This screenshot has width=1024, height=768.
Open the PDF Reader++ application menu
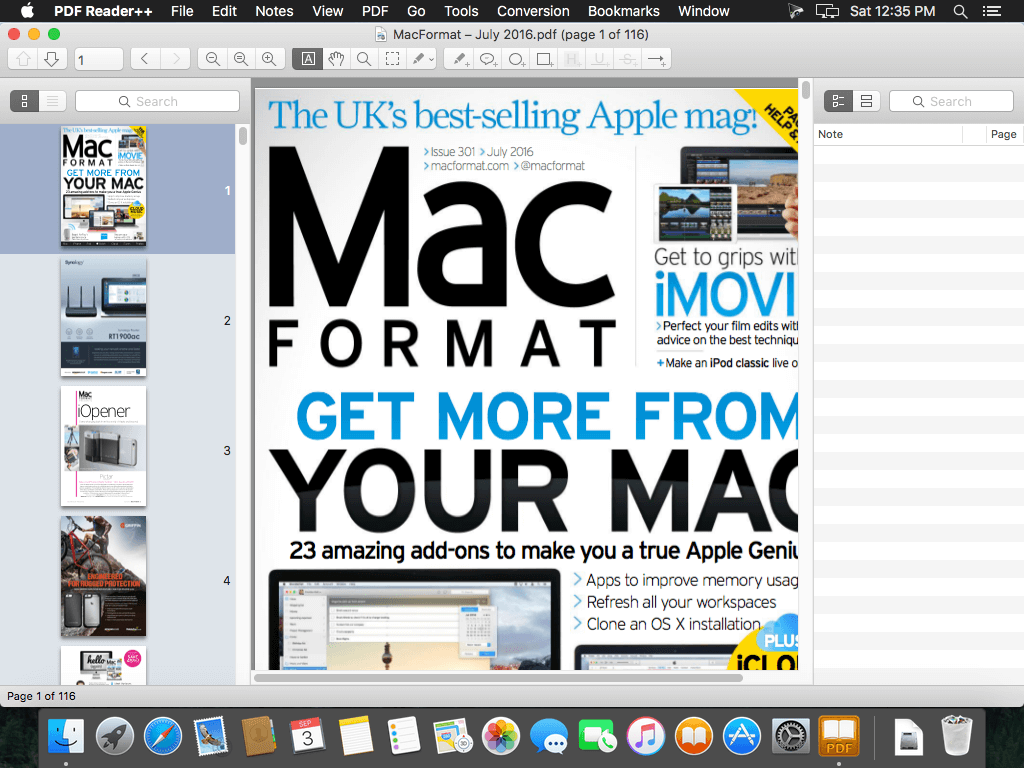click(x=103, y=11)
